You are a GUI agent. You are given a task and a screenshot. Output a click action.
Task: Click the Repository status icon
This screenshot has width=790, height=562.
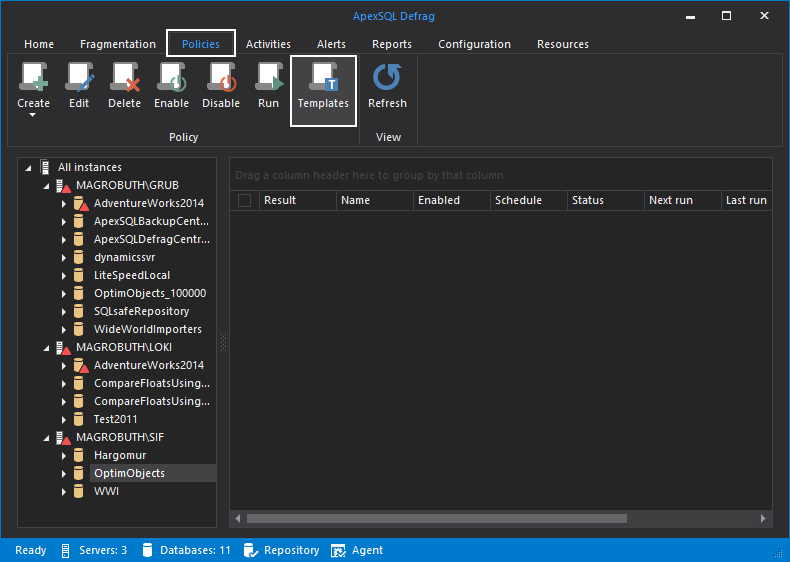pyautogui.click(x=250, y=550)
